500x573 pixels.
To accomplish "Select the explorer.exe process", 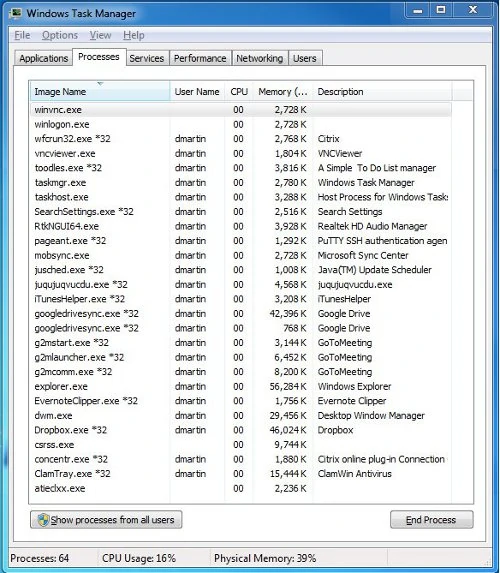I will point(240,387).
